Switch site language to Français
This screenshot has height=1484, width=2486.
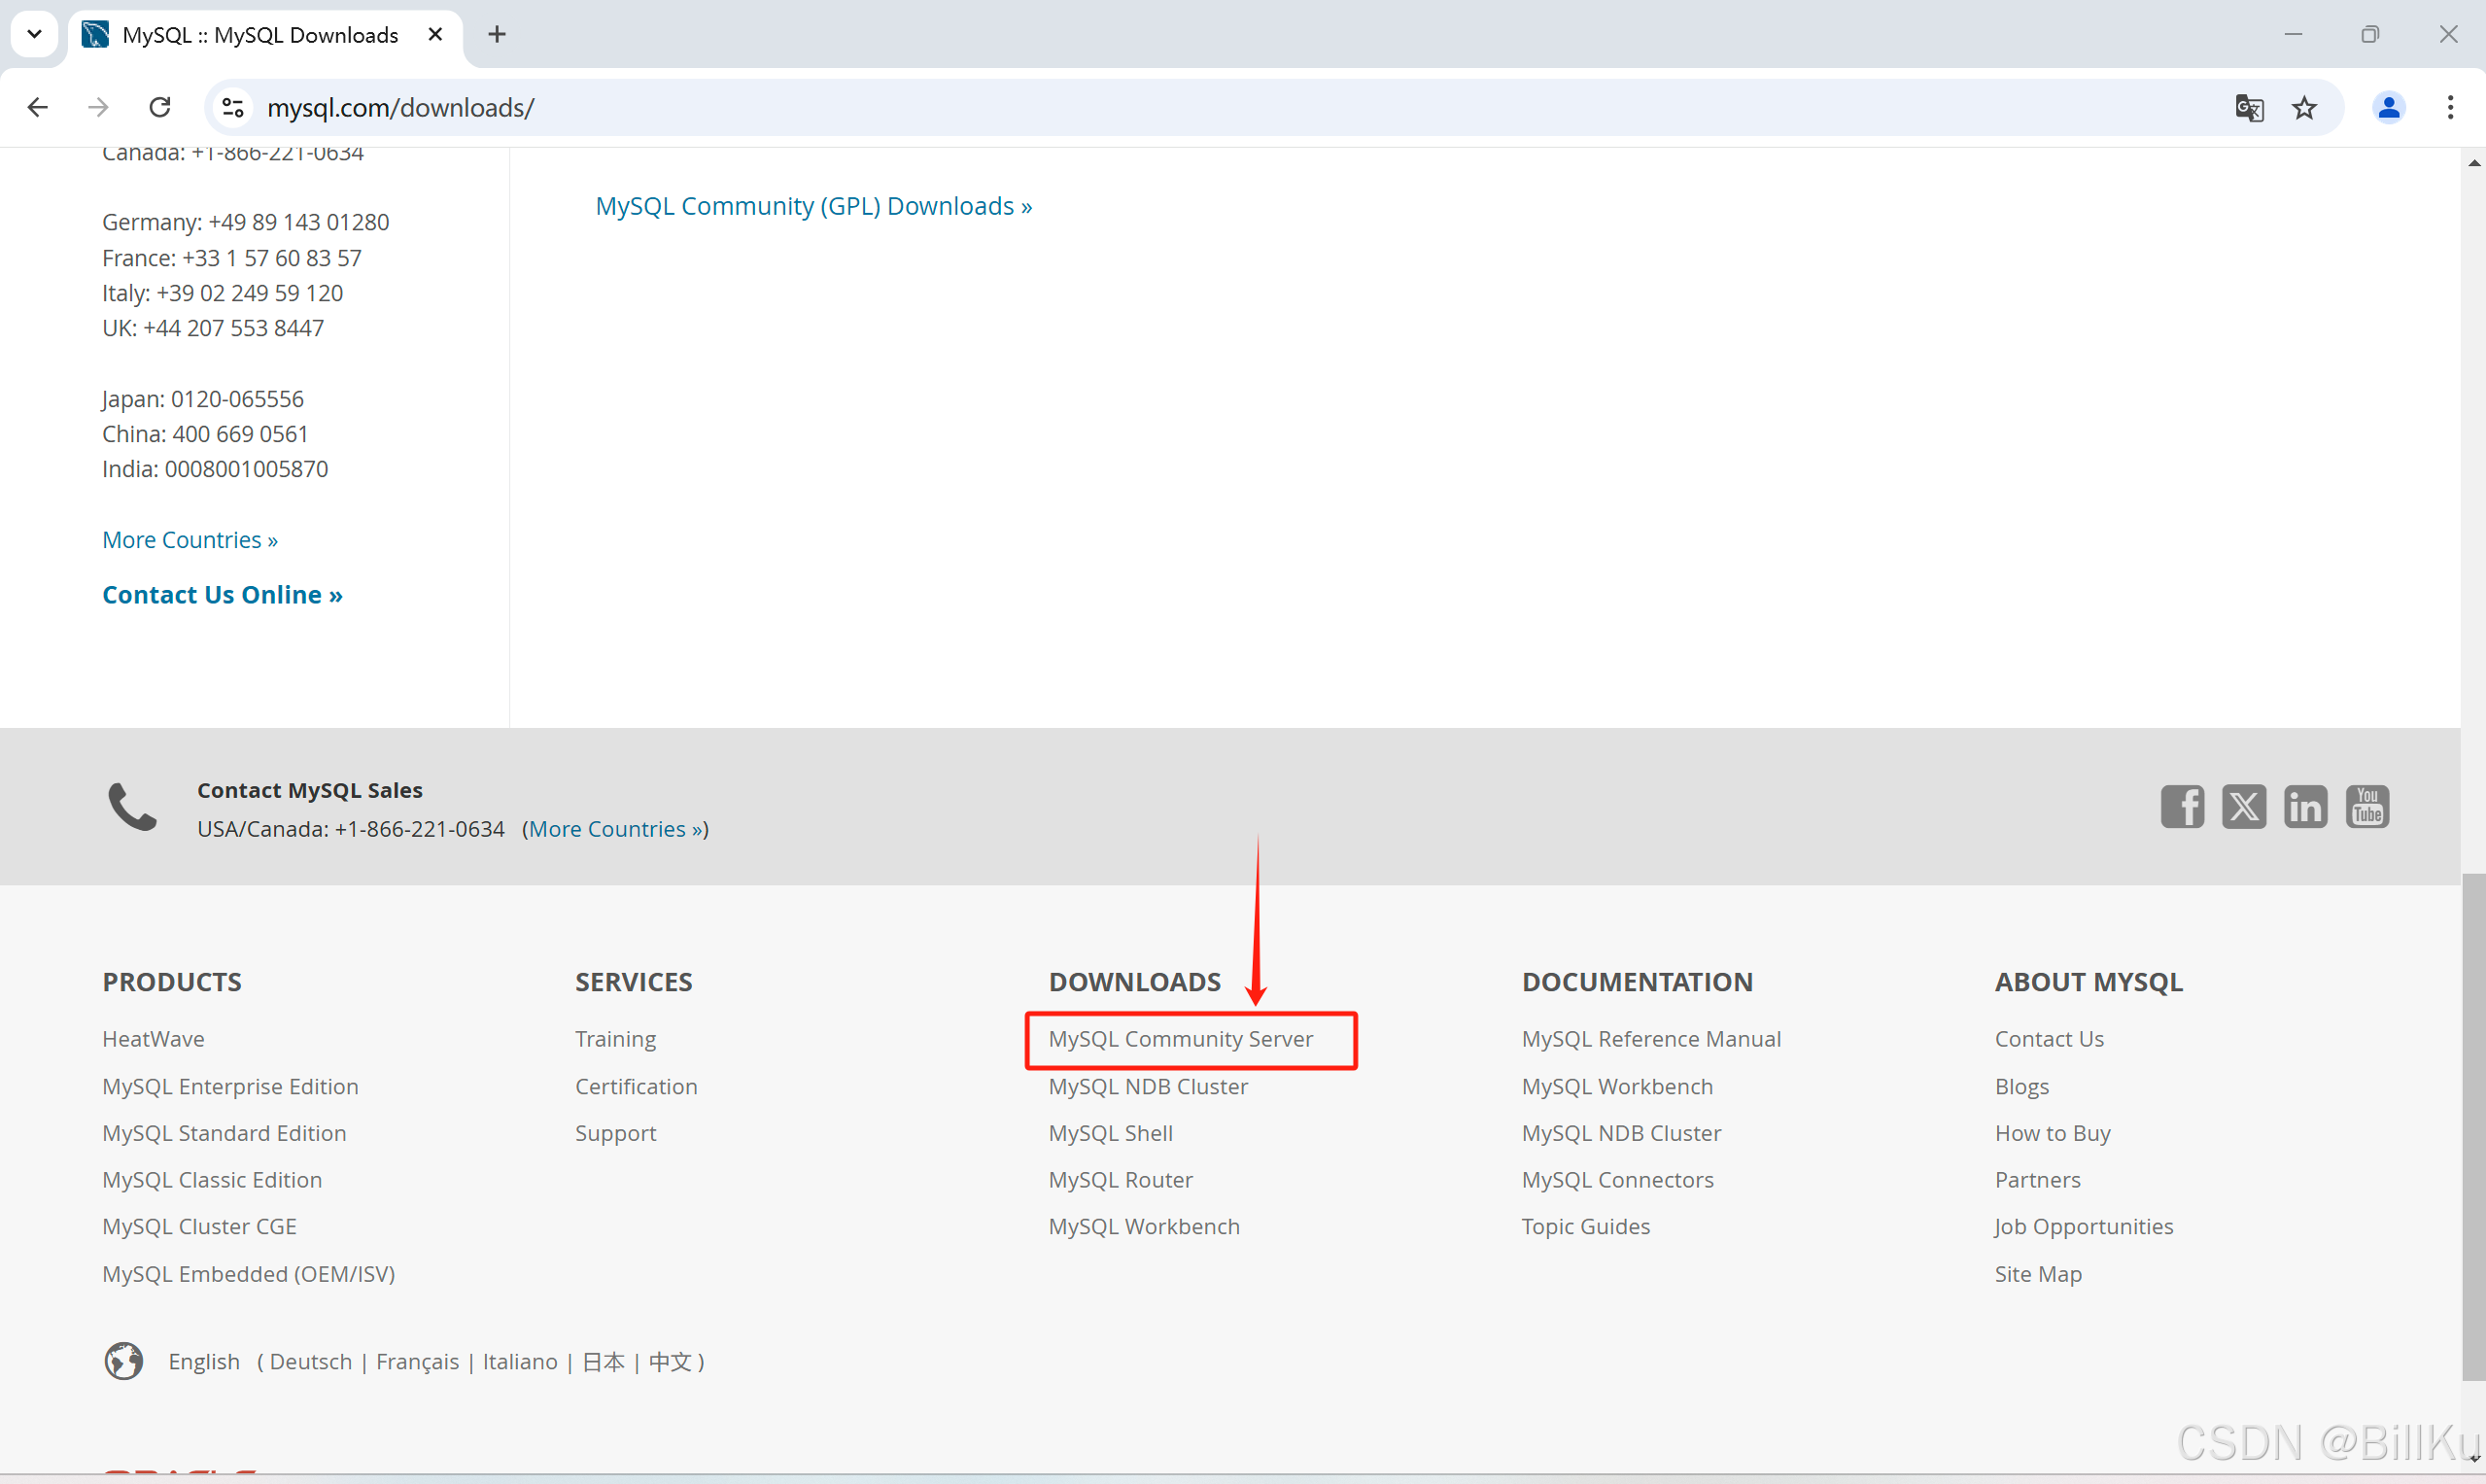[417, 1362]
